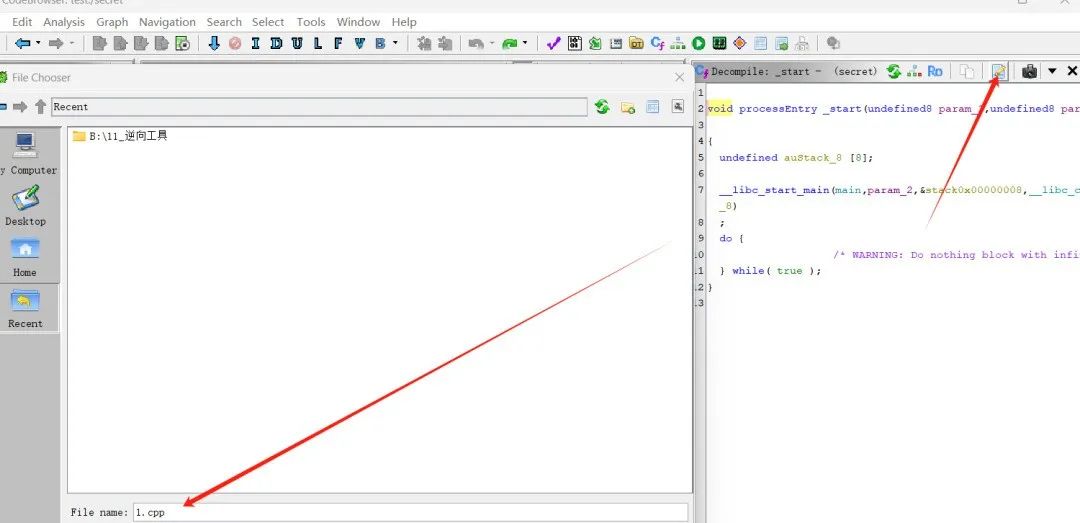Click the copy icon in Decompile panel header
Screen dimensions: 1080x523
pyautogui.click(x=967, y=71)
